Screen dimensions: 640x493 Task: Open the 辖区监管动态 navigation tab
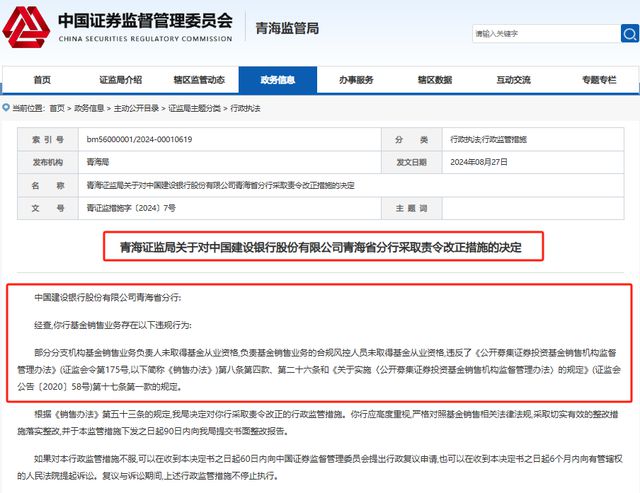(x=199, y=80)
